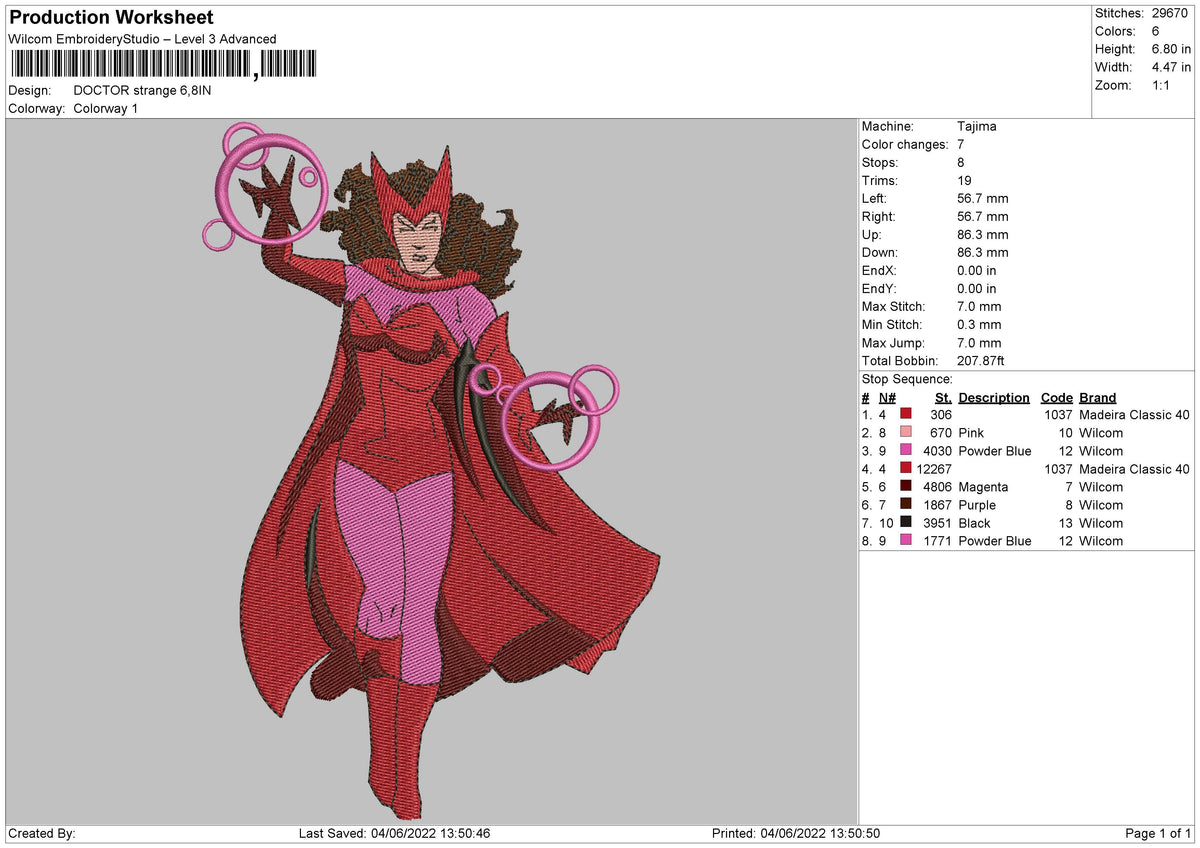Screen dimensions: 1200x848
Task: Click the stitches value 29670
Action: 1170,13
